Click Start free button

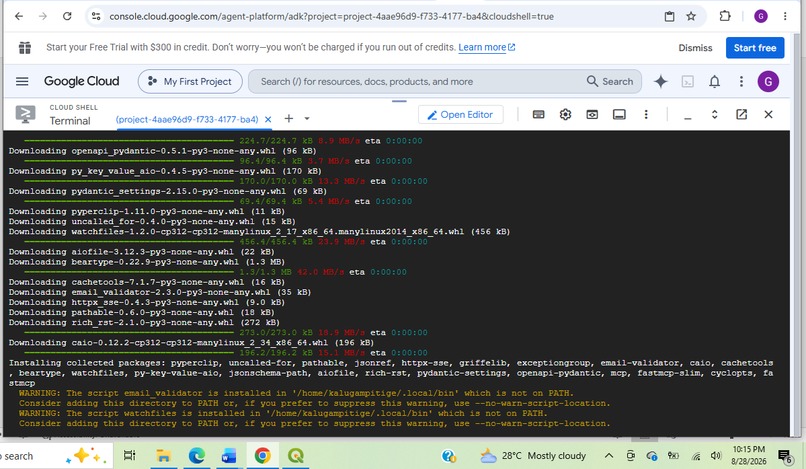(755, 48)
